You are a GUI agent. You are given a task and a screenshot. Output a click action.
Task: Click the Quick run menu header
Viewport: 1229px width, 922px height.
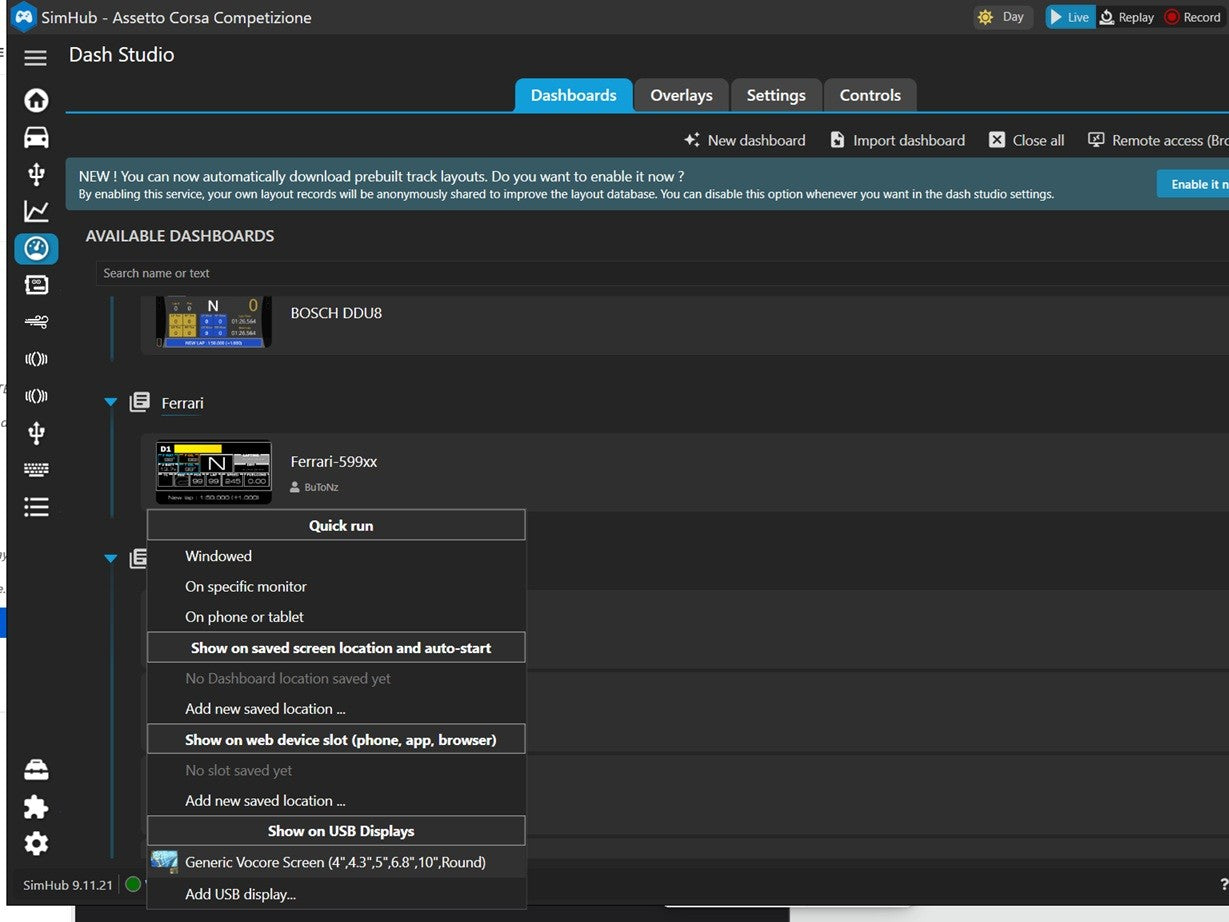(x=336, y=525)
